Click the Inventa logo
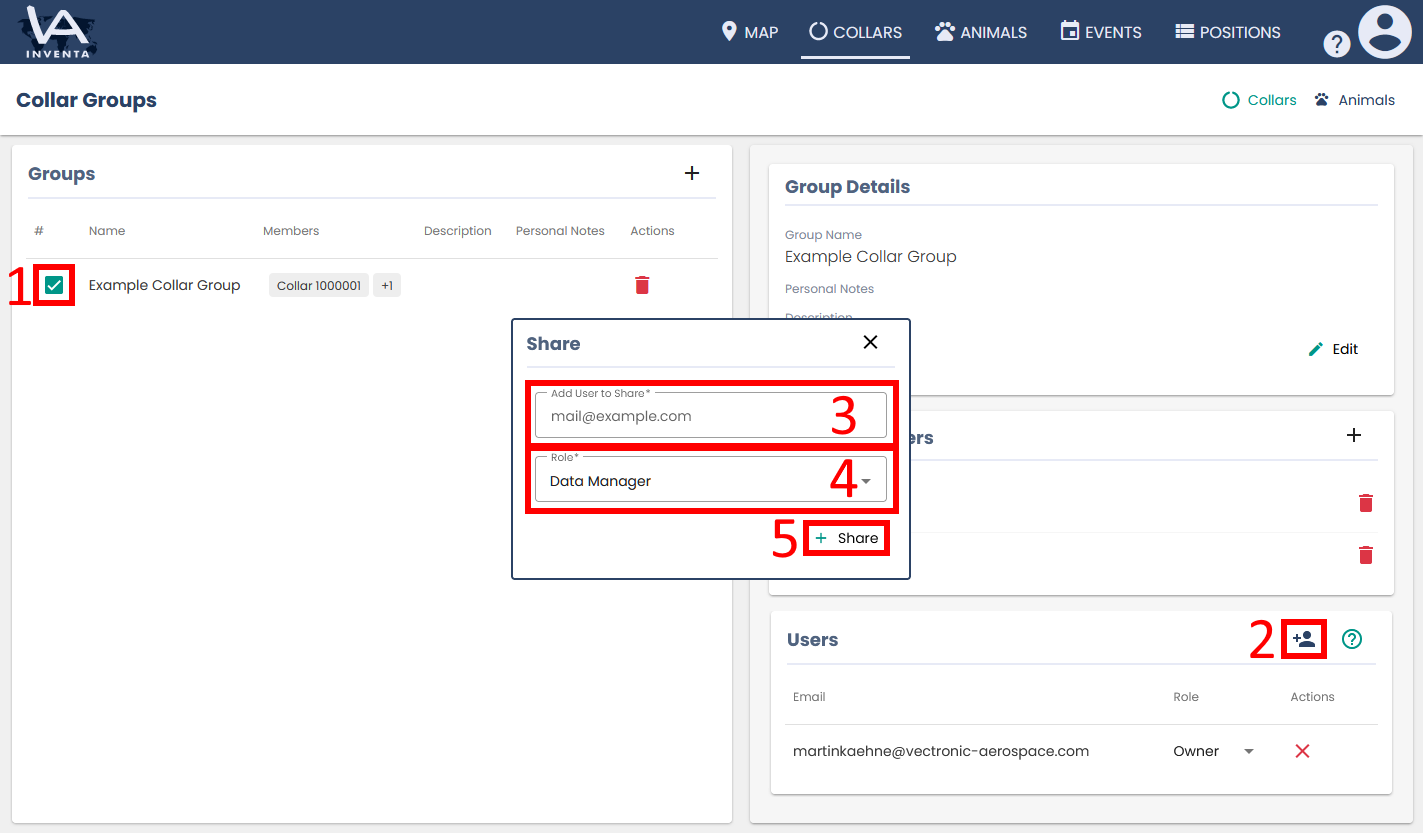The image size is (1423, 833). click(58, 32)
